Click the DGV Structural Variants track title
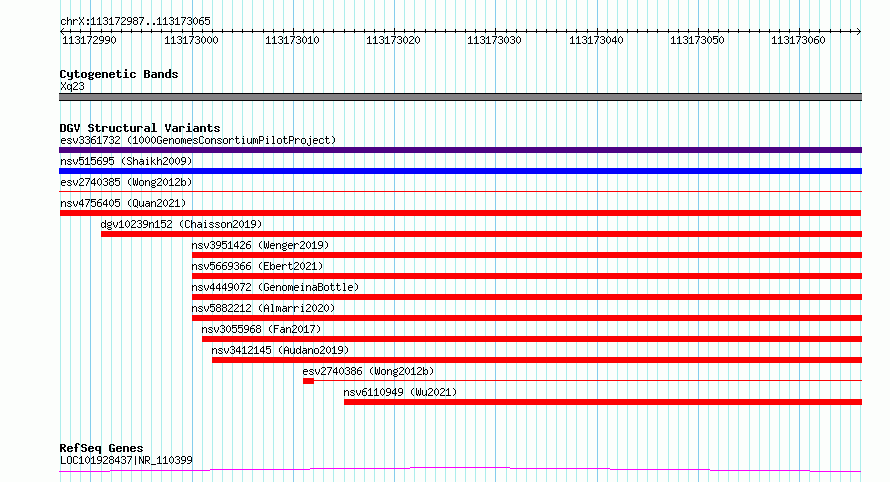890x482 pixels. pyautogui.click(x=140, y=128)
